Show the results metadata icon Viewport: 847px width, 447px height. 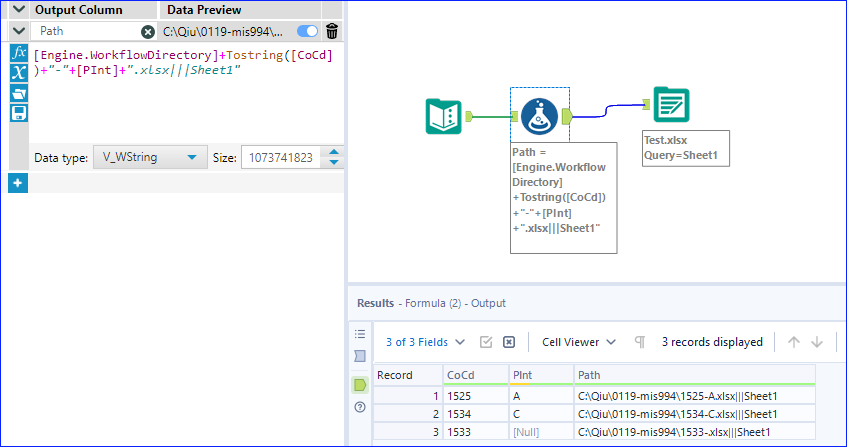(x=360, y=356)
